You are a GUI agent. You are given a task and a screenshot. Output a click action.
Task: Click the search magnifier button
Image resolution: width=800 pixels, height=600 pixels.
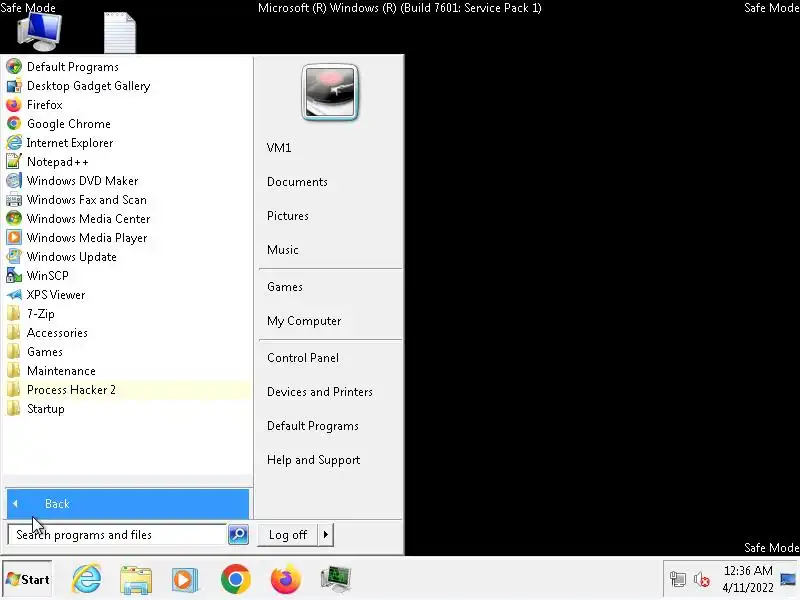[238, 534]
